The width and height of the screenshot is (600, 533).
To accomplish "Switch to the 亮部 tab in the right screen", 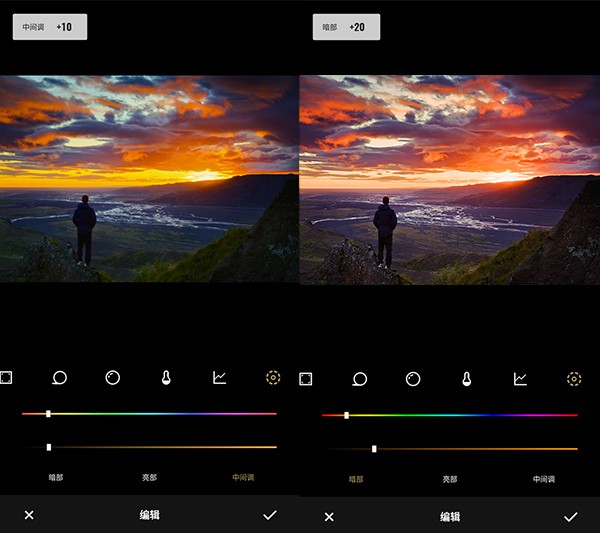I will click(x=450, y=479).
